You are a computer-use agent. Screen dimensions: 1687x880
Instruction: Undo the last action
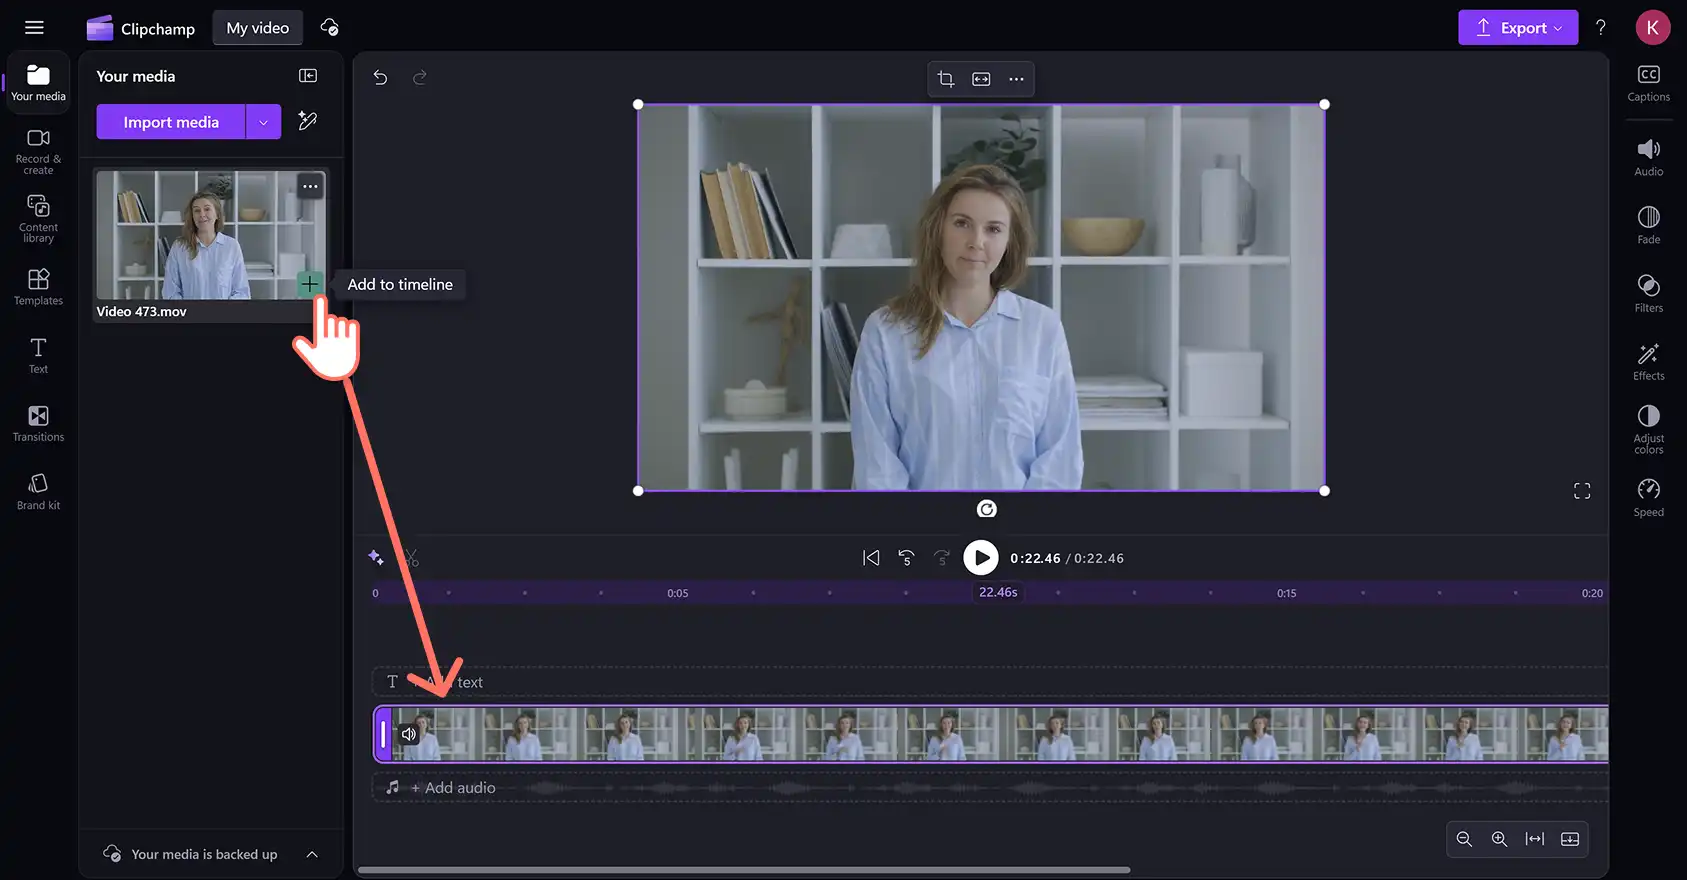click(x=380, y=77)
